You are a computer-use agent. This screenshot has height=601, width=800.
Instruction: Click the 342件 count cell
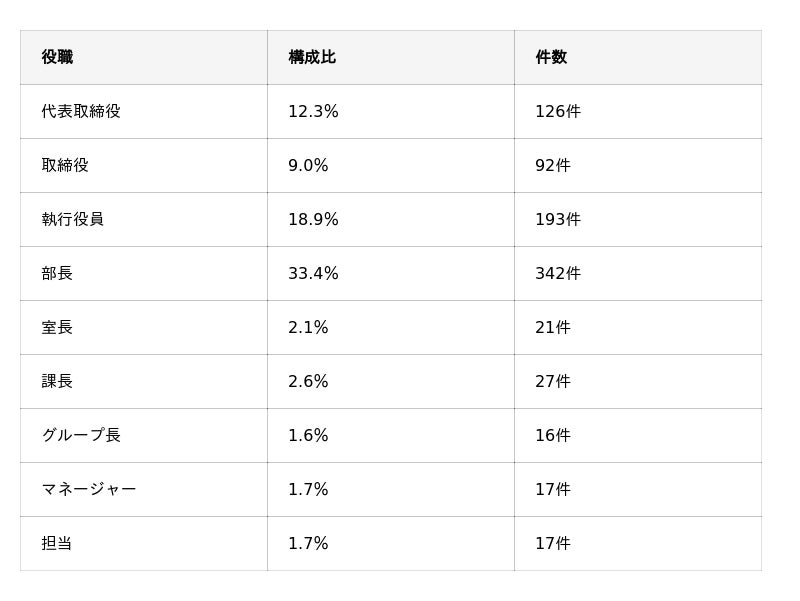(x=638, y=273)
